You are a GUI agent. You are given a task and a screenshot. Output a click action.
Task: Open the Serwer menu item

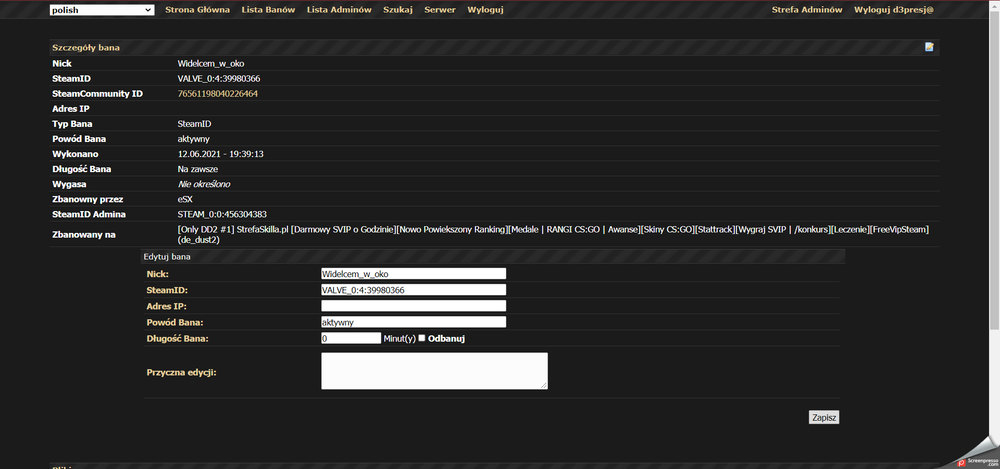click(440, 10)
